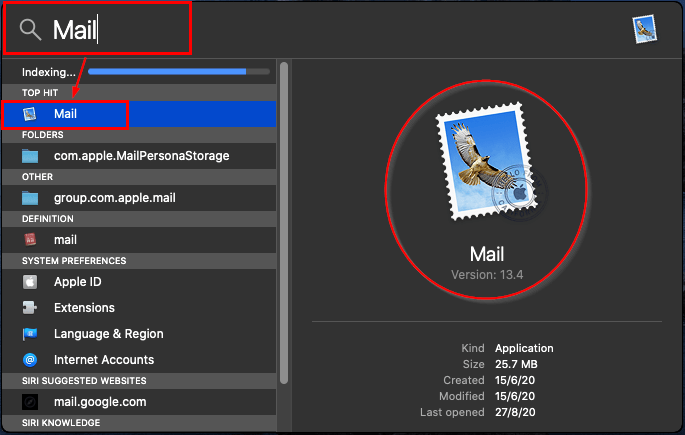Click the Application kind value

click(524, 348)
